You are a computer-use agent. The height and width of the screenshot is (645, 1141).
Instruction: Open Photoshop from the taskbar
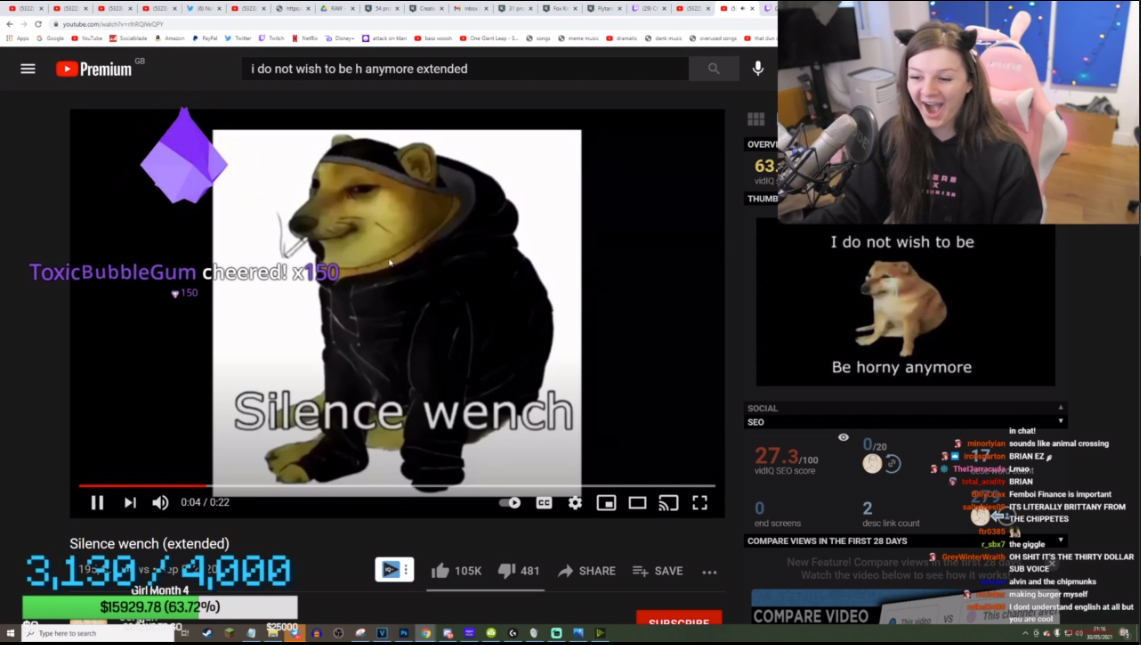click(404, 633)
